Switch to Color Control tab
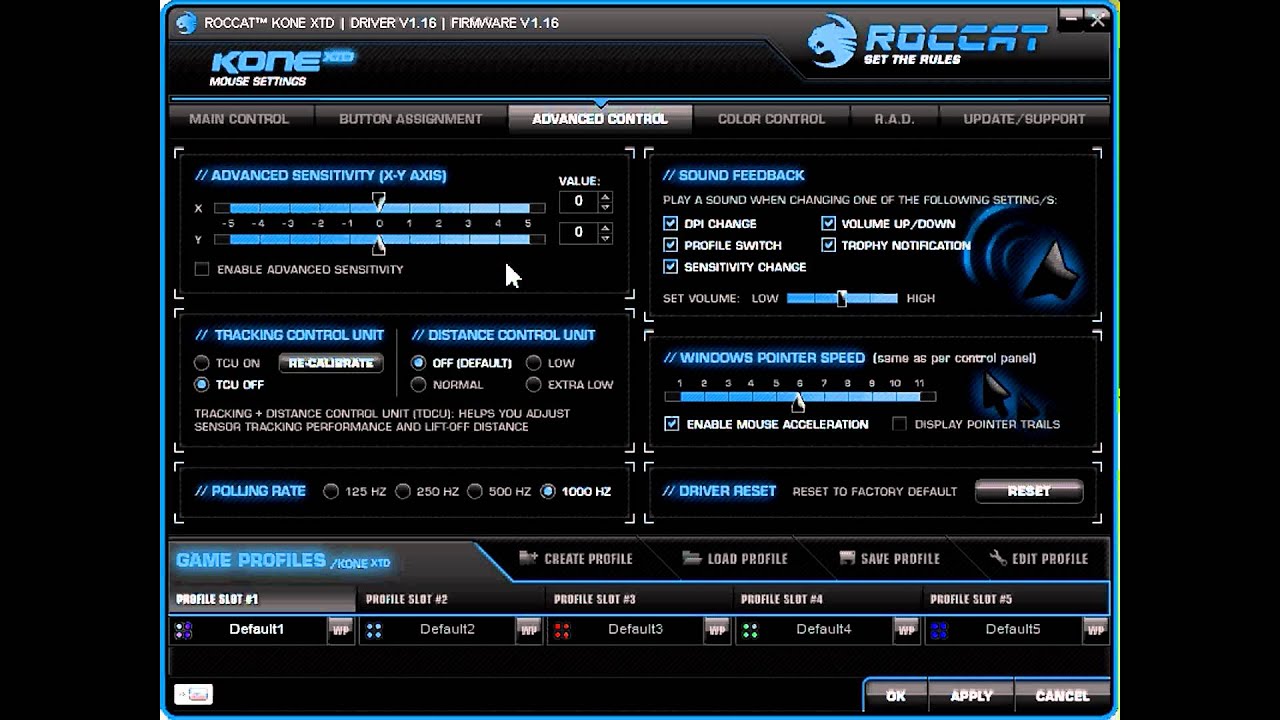 pos(771,119)
